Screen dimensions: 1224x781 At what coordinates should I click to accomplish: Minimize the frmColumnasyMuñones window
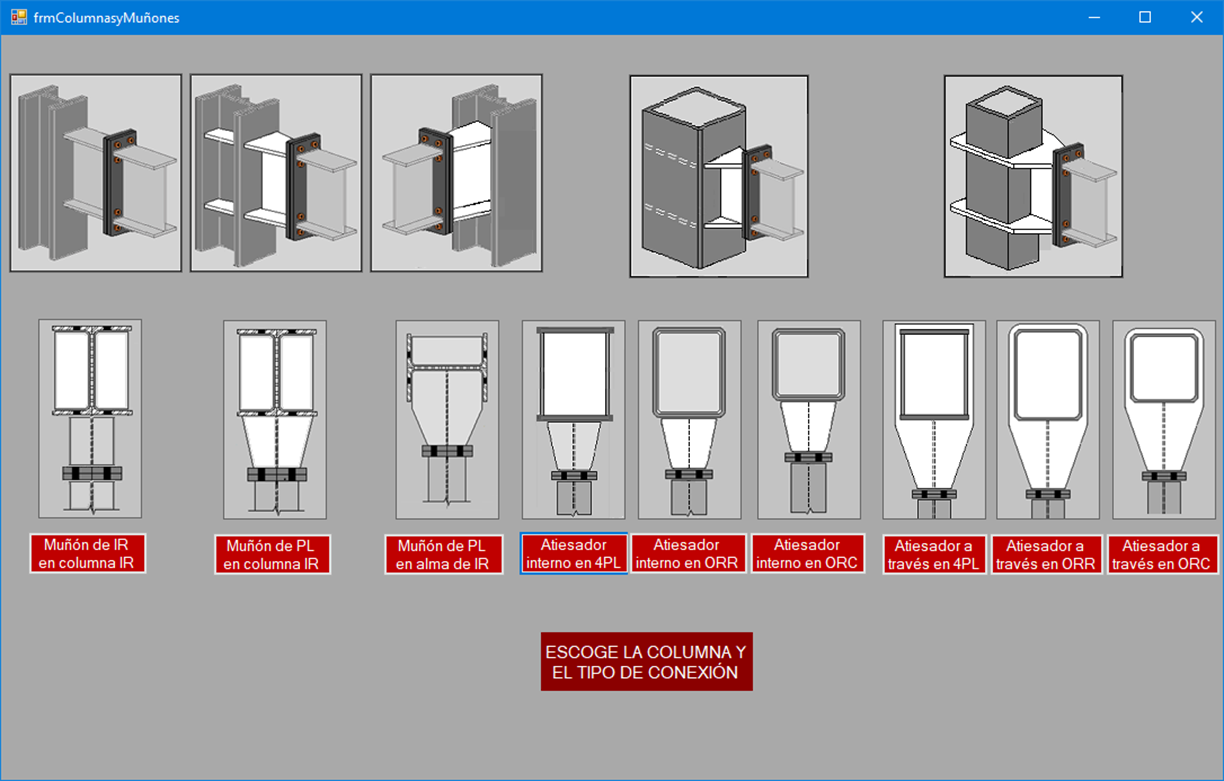(1094, 17)
